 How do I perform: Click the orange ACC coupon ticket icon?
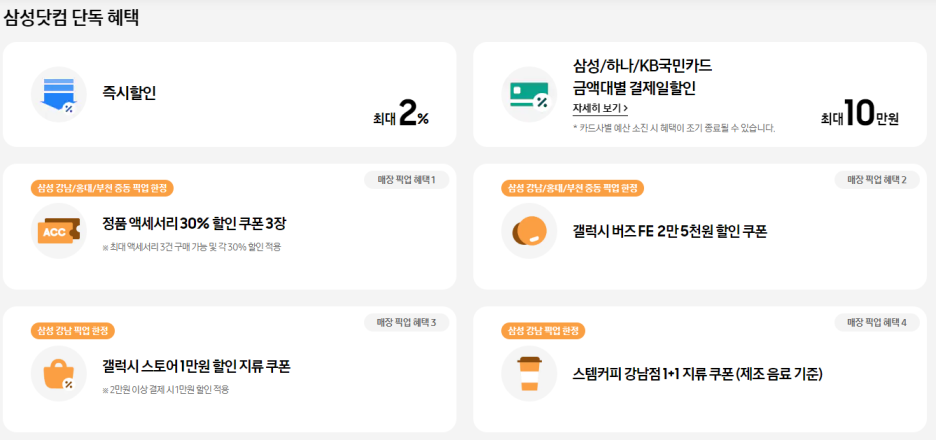tap(58, 230)
